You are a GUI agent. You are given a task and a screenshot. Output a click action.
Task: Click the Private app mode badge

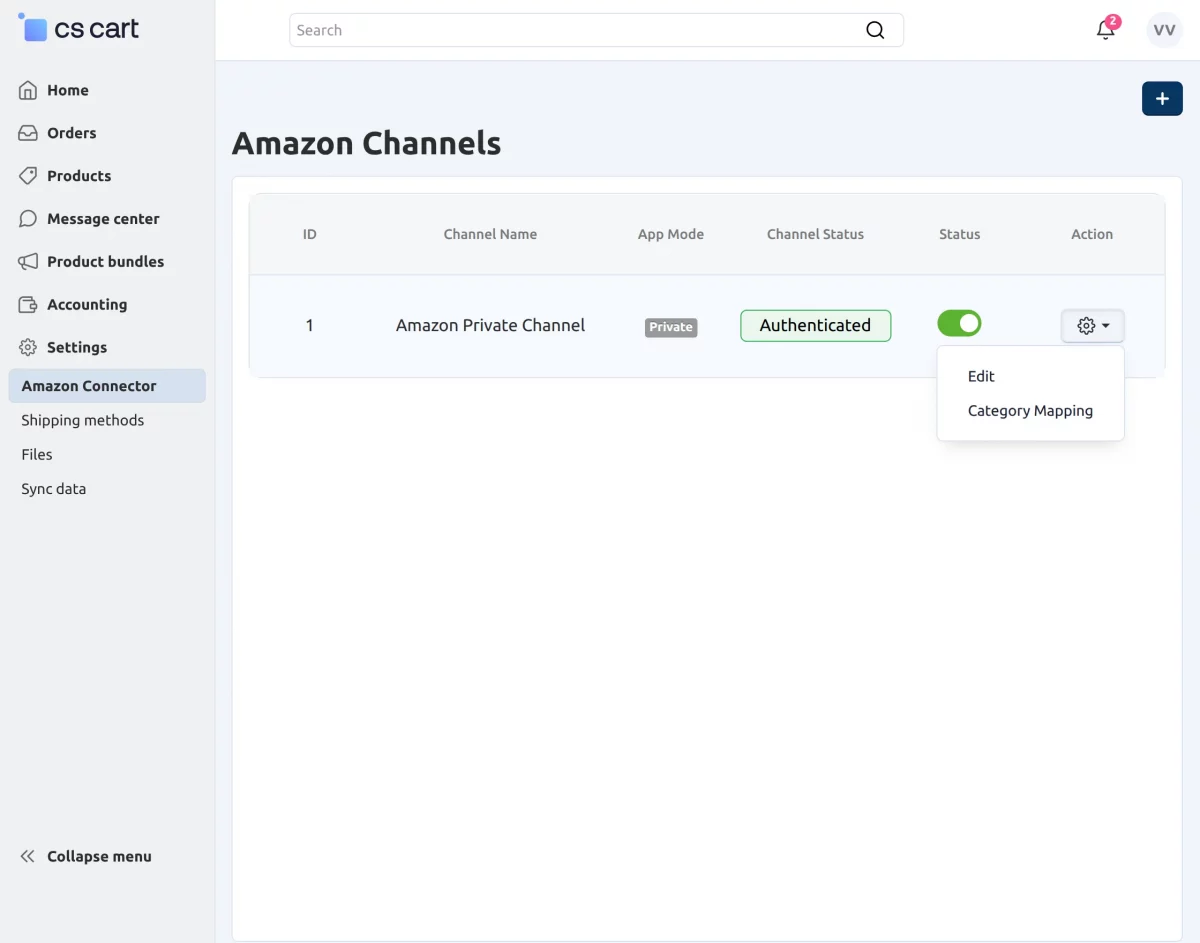671,327
